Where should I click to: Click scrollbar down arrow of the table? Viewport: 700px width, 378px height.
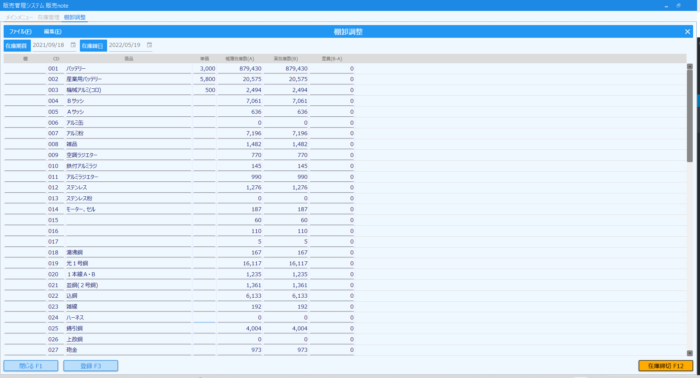[690, 353]
